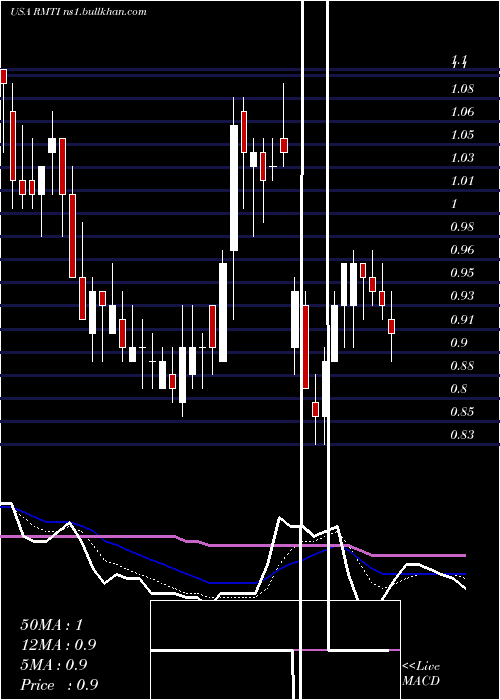Select the 0.96 price axis label

pyautogui.click(x=462, y=250)
